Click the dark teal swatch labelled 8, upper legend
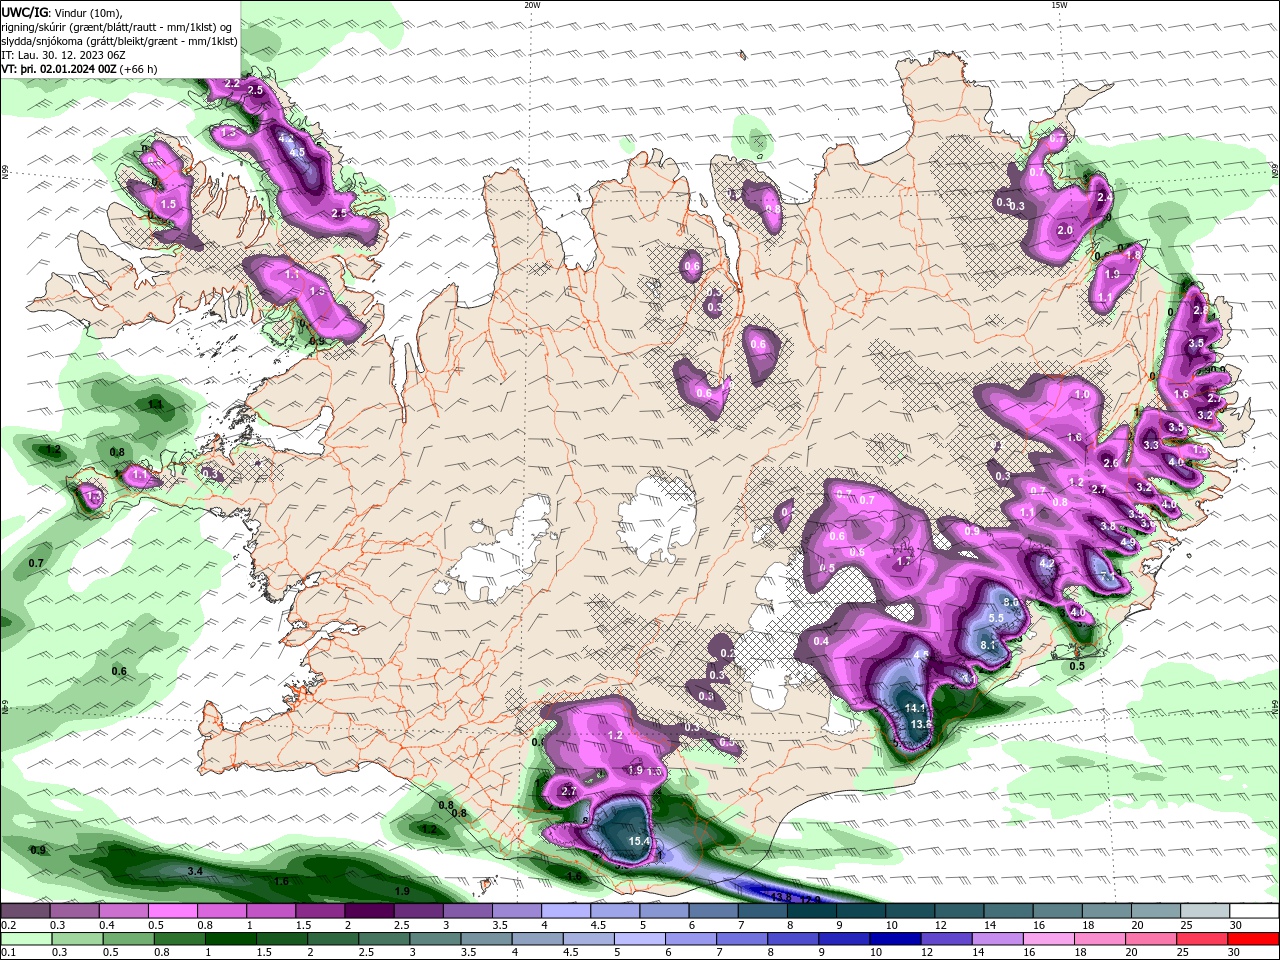 pos(811,911)
